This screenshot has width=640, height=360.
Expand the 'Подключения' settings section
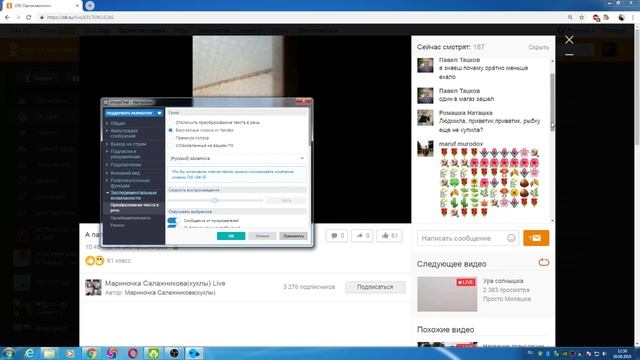(x=126, y=164)
